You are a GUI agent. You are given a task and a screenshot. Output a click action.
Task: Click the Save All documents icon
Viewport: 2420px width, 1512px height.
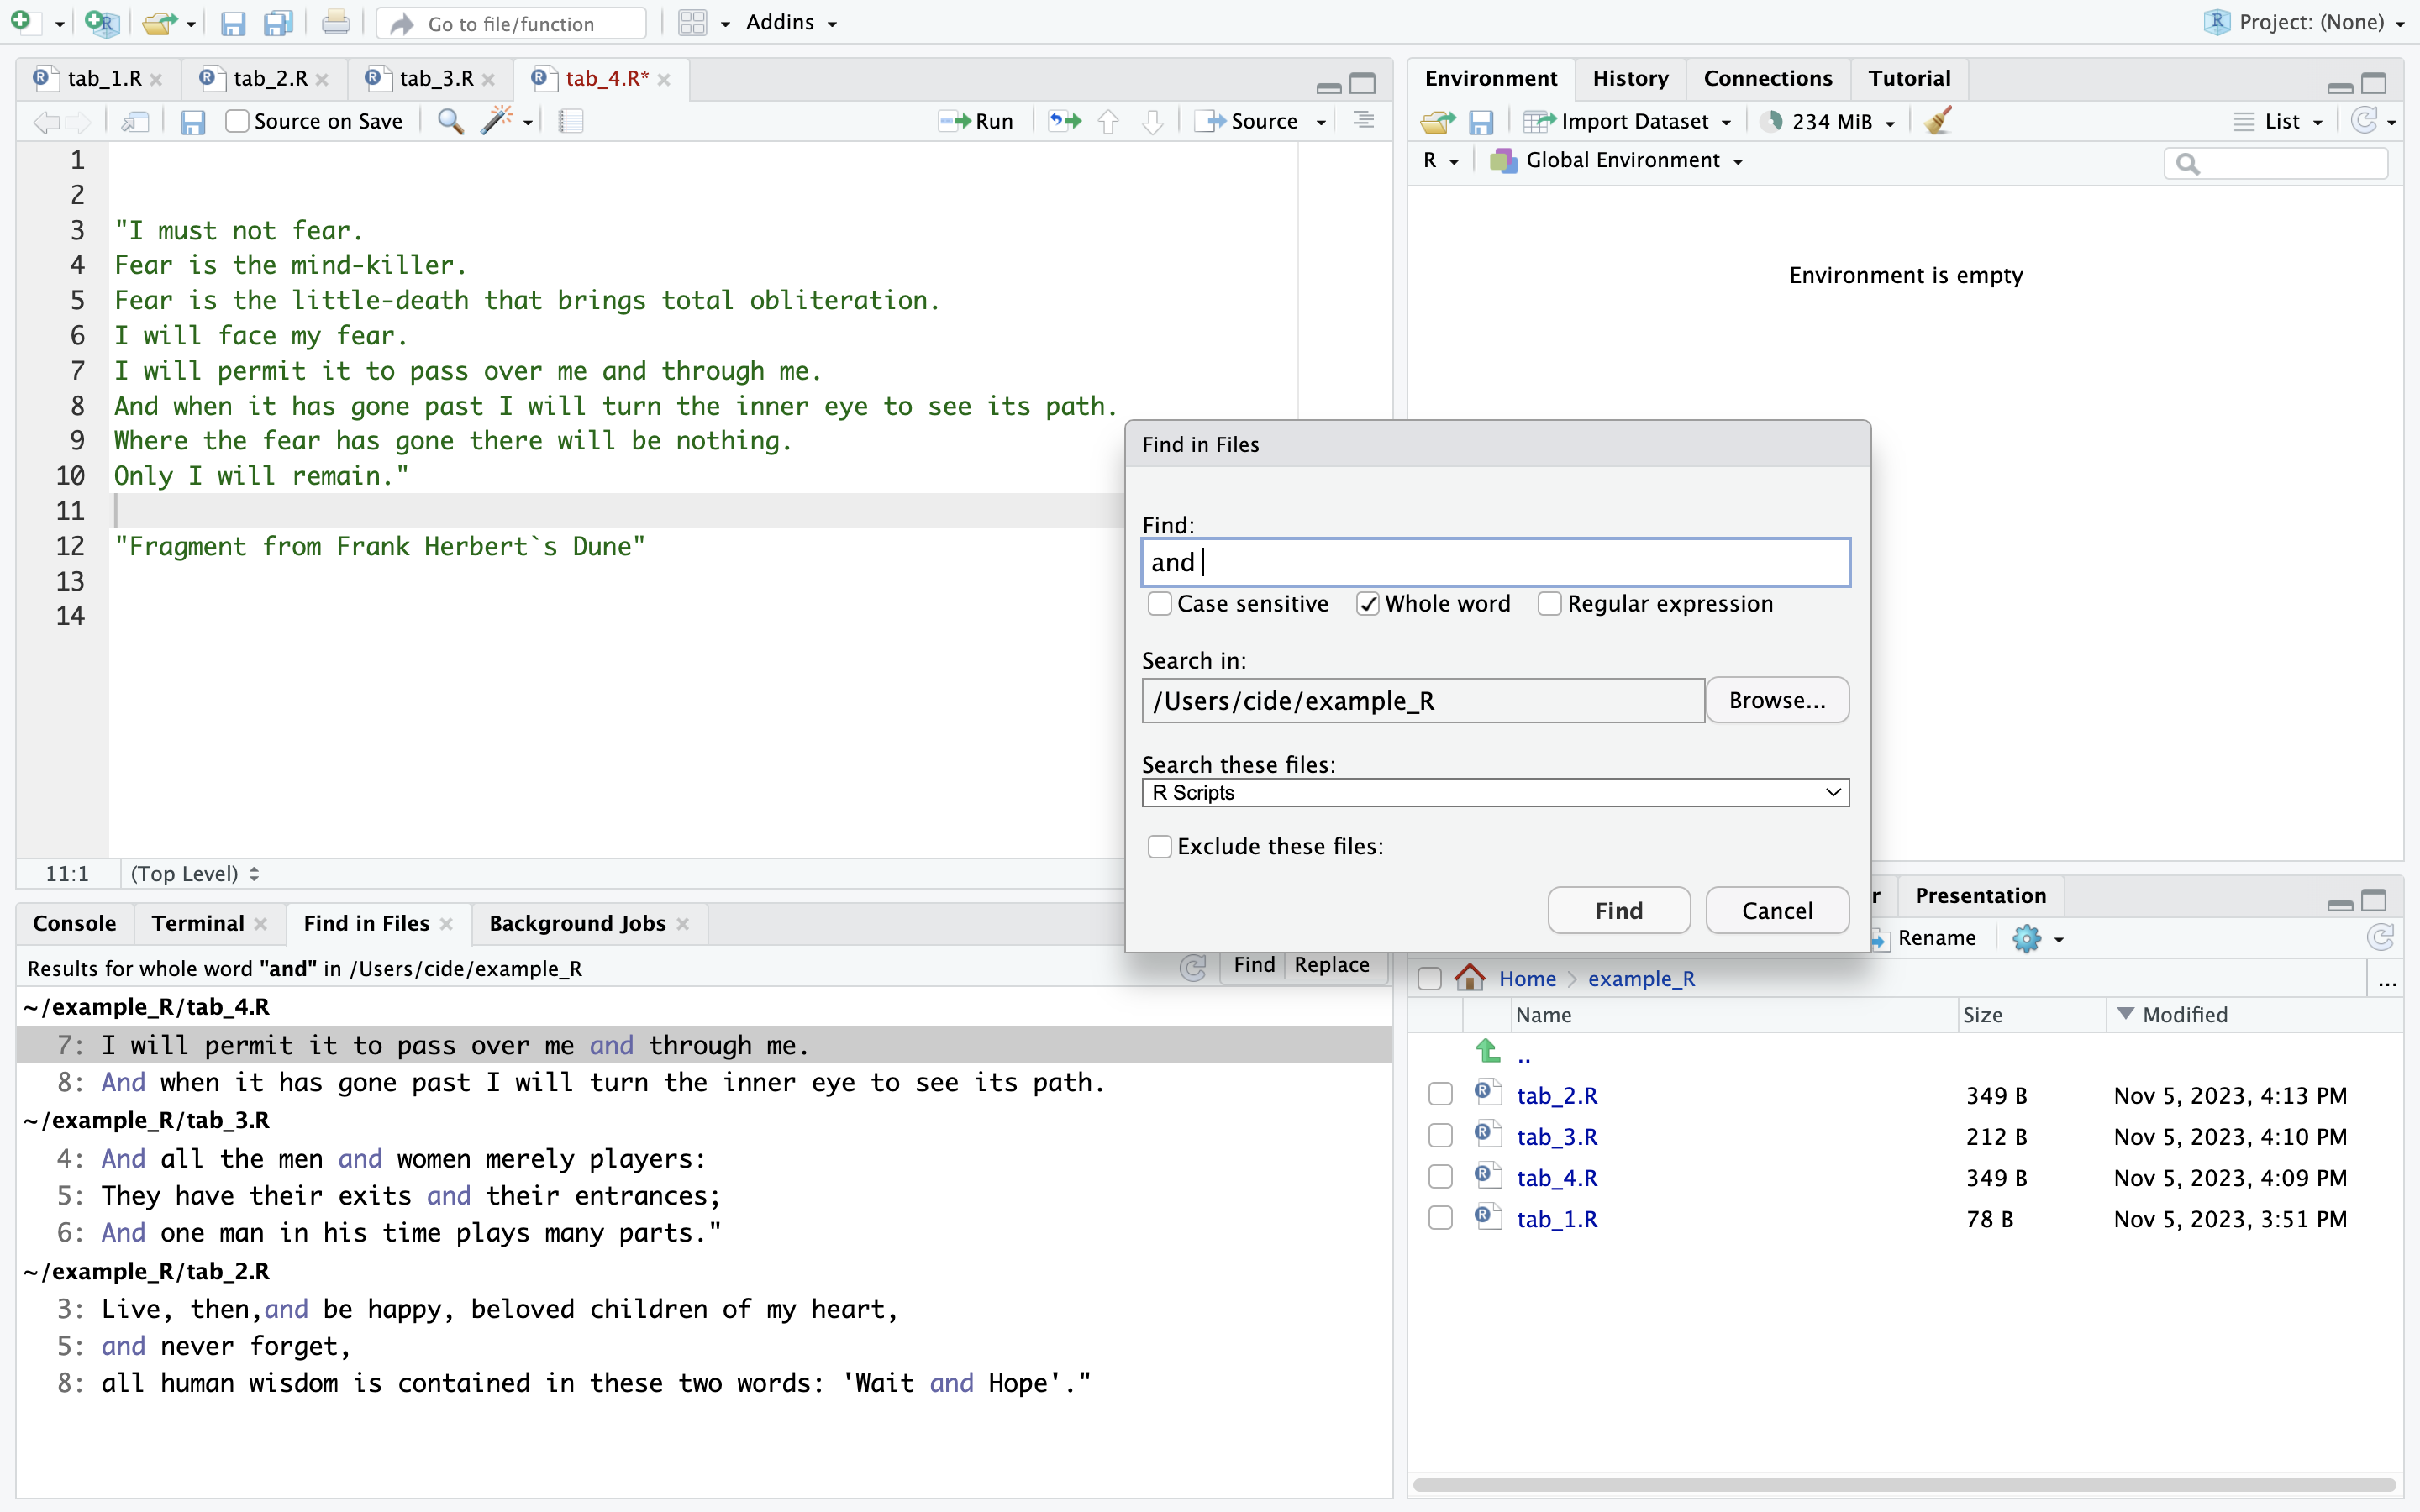[279, 23]
